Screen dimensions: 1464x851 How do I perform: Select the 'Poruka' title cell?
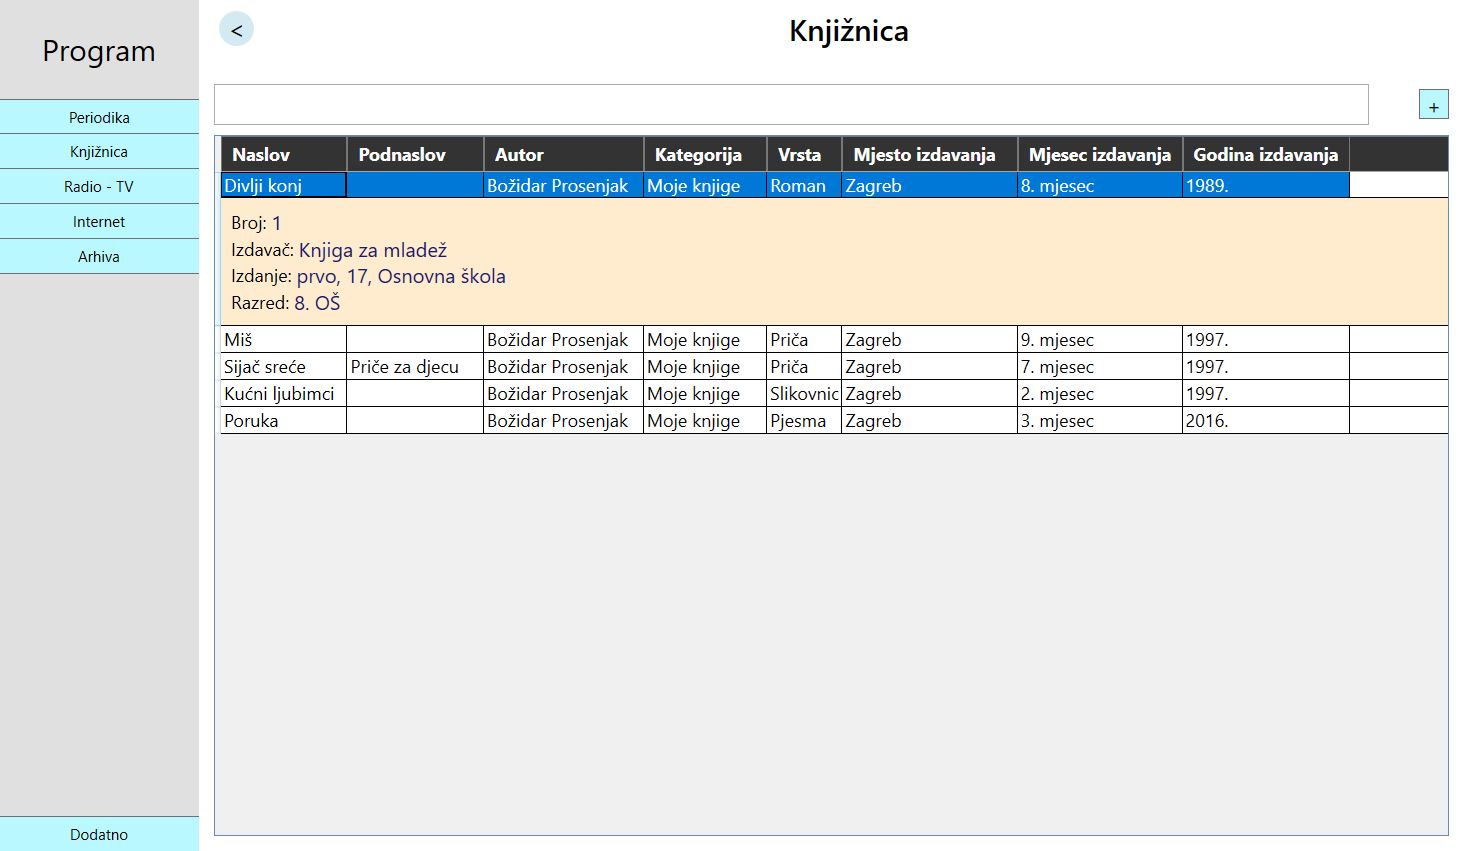click(284, 420)
